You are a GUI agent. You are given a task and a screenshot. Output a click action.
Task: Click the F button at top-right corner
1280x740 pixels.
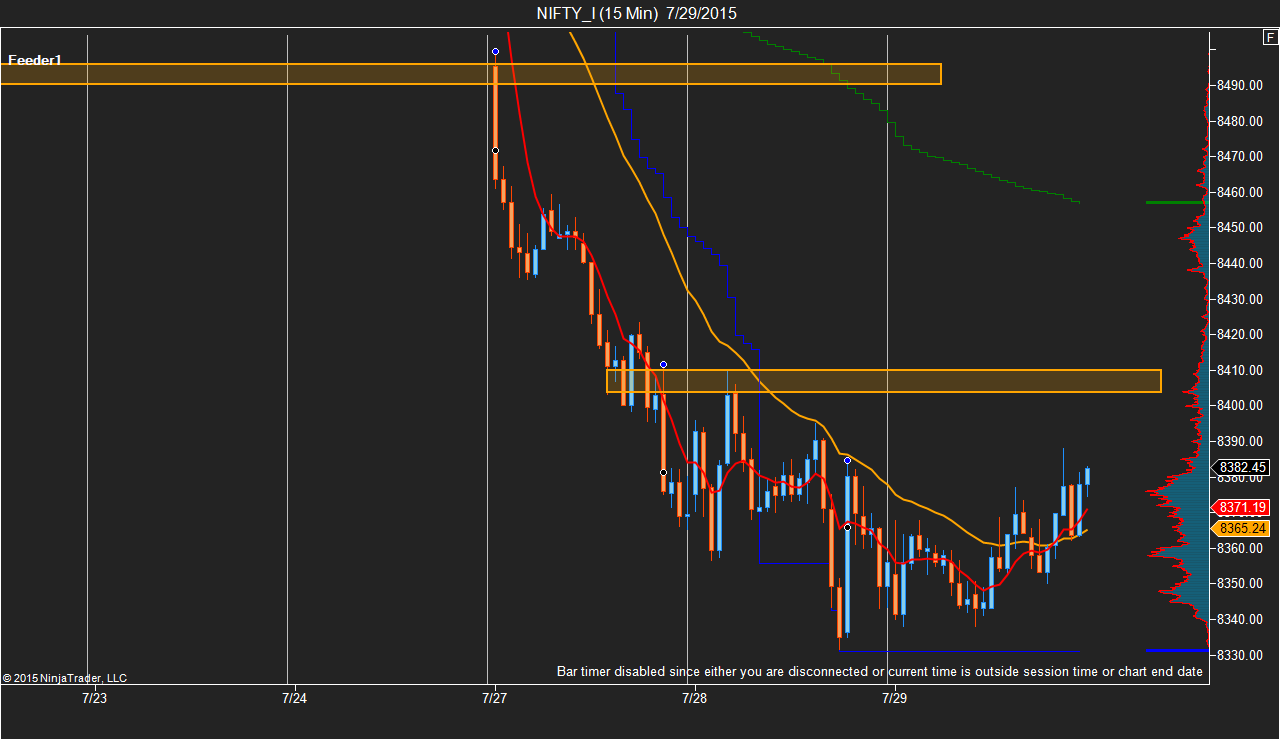pyautogui.click(x=1270, y=38)
